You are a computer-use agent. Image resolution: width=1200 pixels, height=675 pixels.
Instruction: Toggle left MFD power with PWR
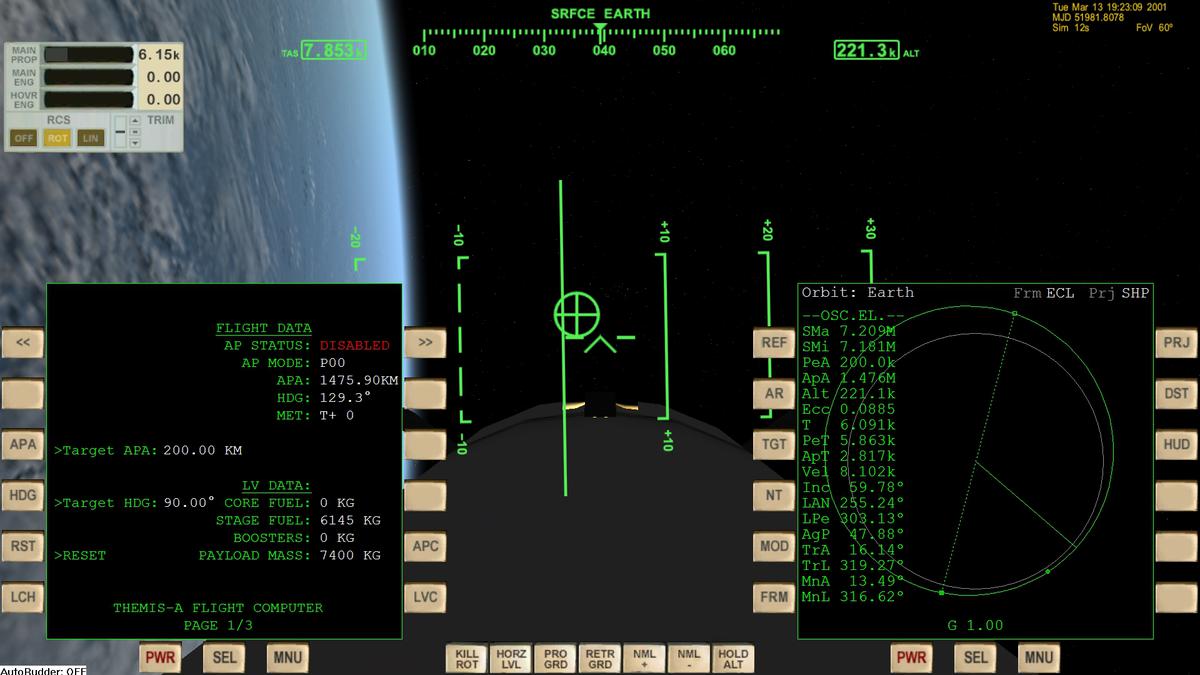[160, 658]
